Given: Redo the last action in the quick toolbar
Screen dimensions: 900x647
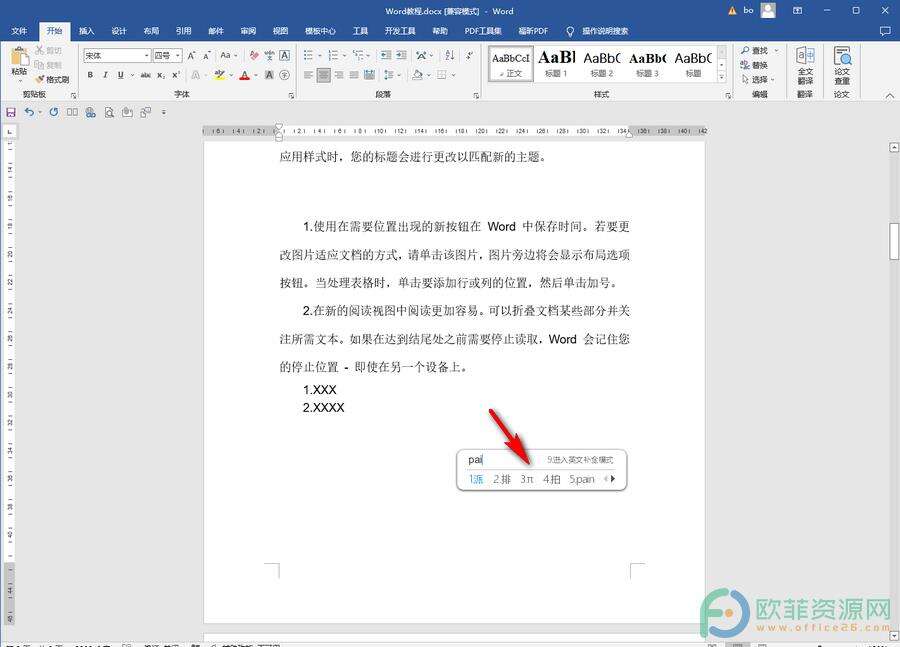Looking at the screenshot, I should 54,113.
